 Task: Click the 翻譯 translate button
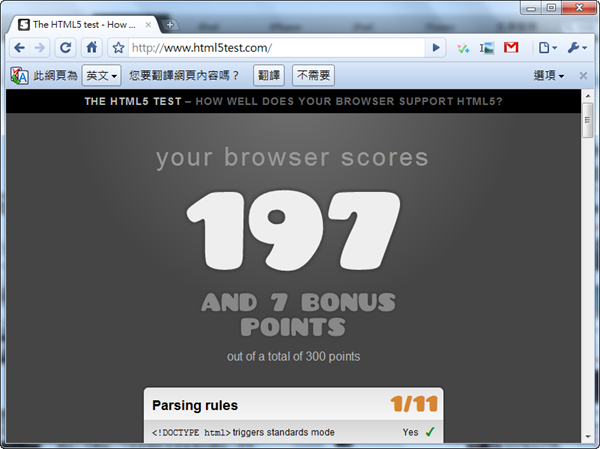pyautogui.click(x=269, y=75)
